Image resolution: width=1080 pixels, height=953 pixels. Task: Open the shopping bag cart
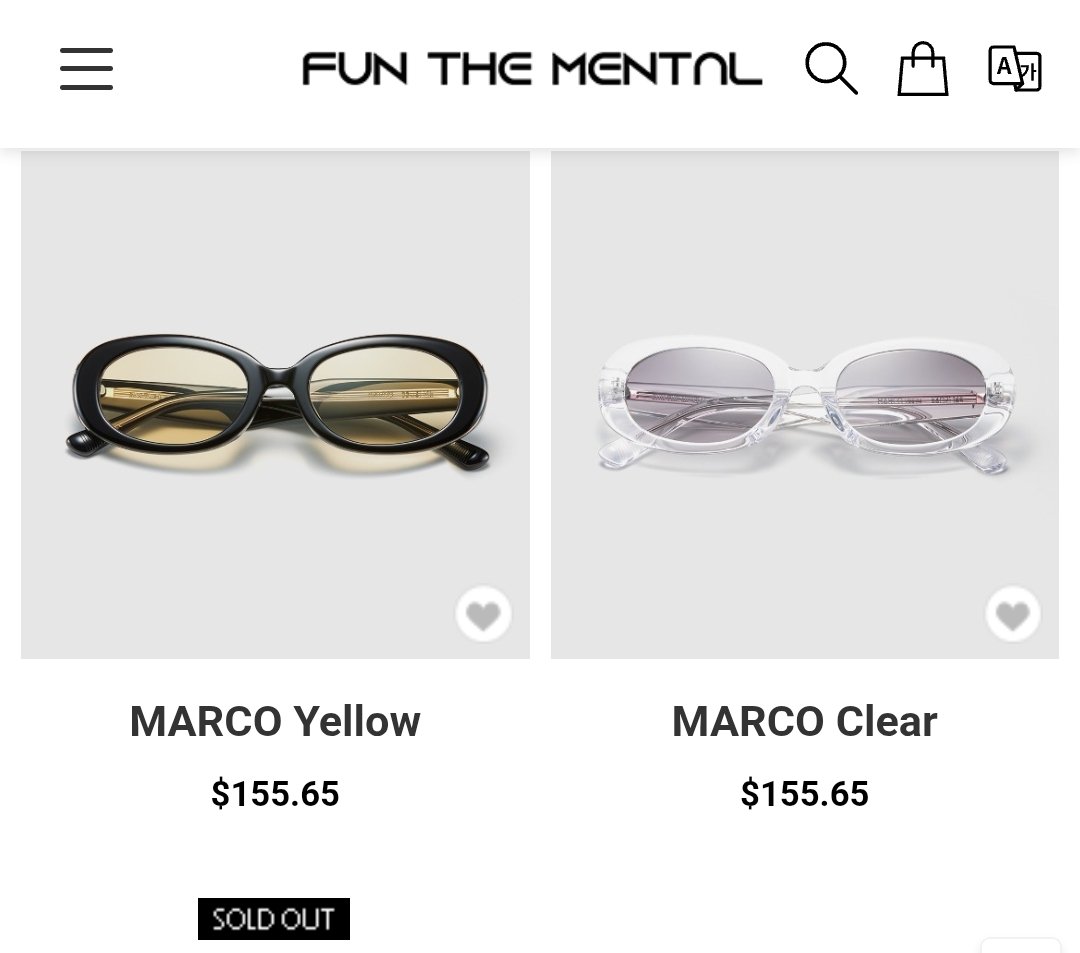click(922, 69)
